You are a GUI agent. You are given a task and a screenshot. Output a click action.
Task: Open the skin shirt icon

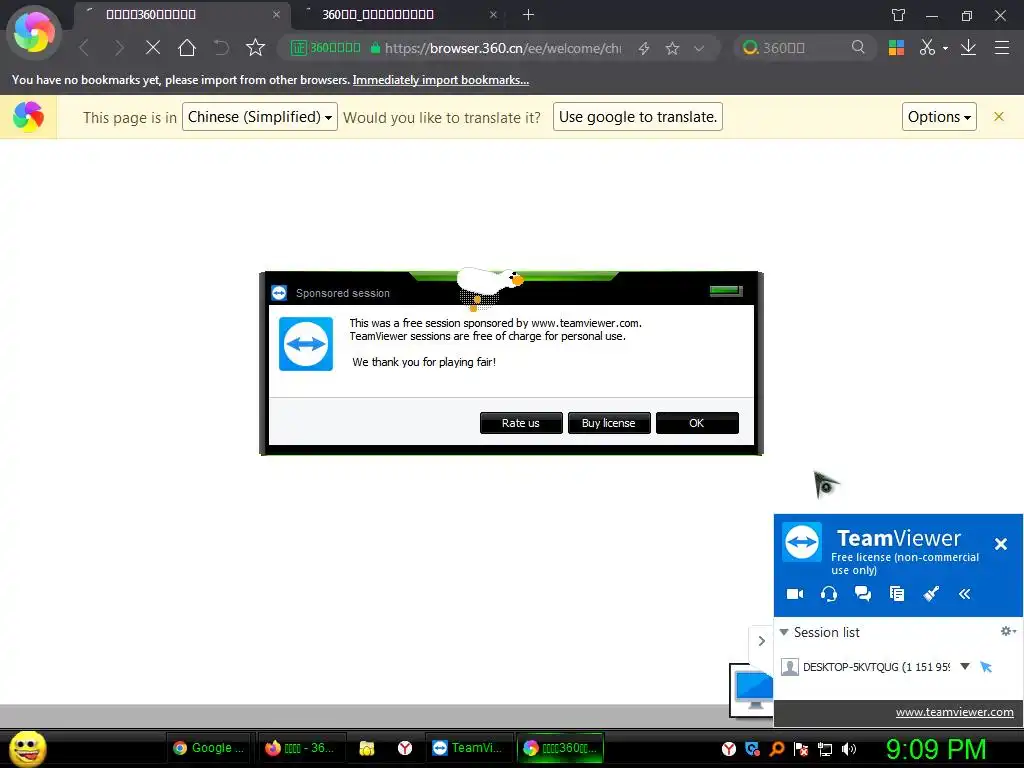tap(899, 15)
